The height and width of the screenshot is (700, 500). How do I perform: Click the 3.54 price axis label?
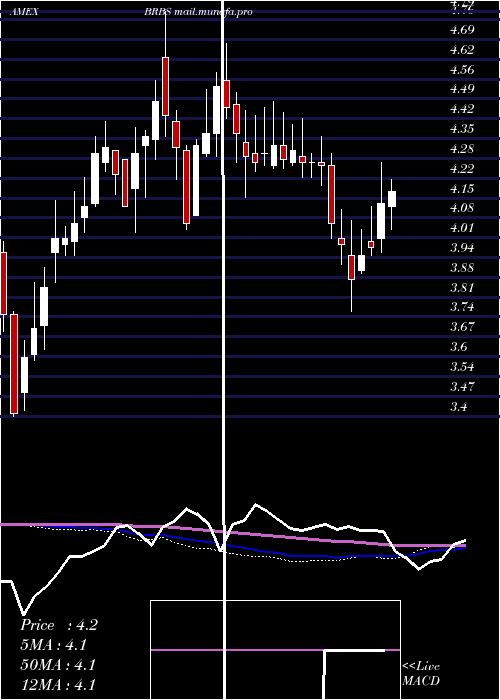click(462, 367)
